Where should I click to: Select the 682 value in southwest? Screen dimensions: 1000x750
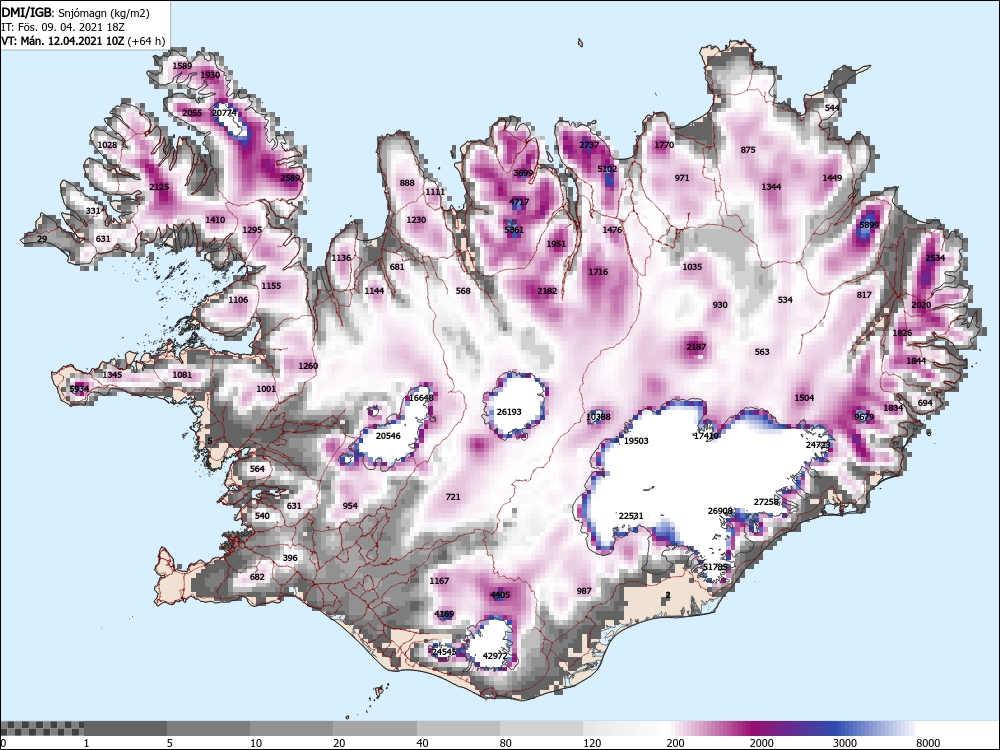257,577
